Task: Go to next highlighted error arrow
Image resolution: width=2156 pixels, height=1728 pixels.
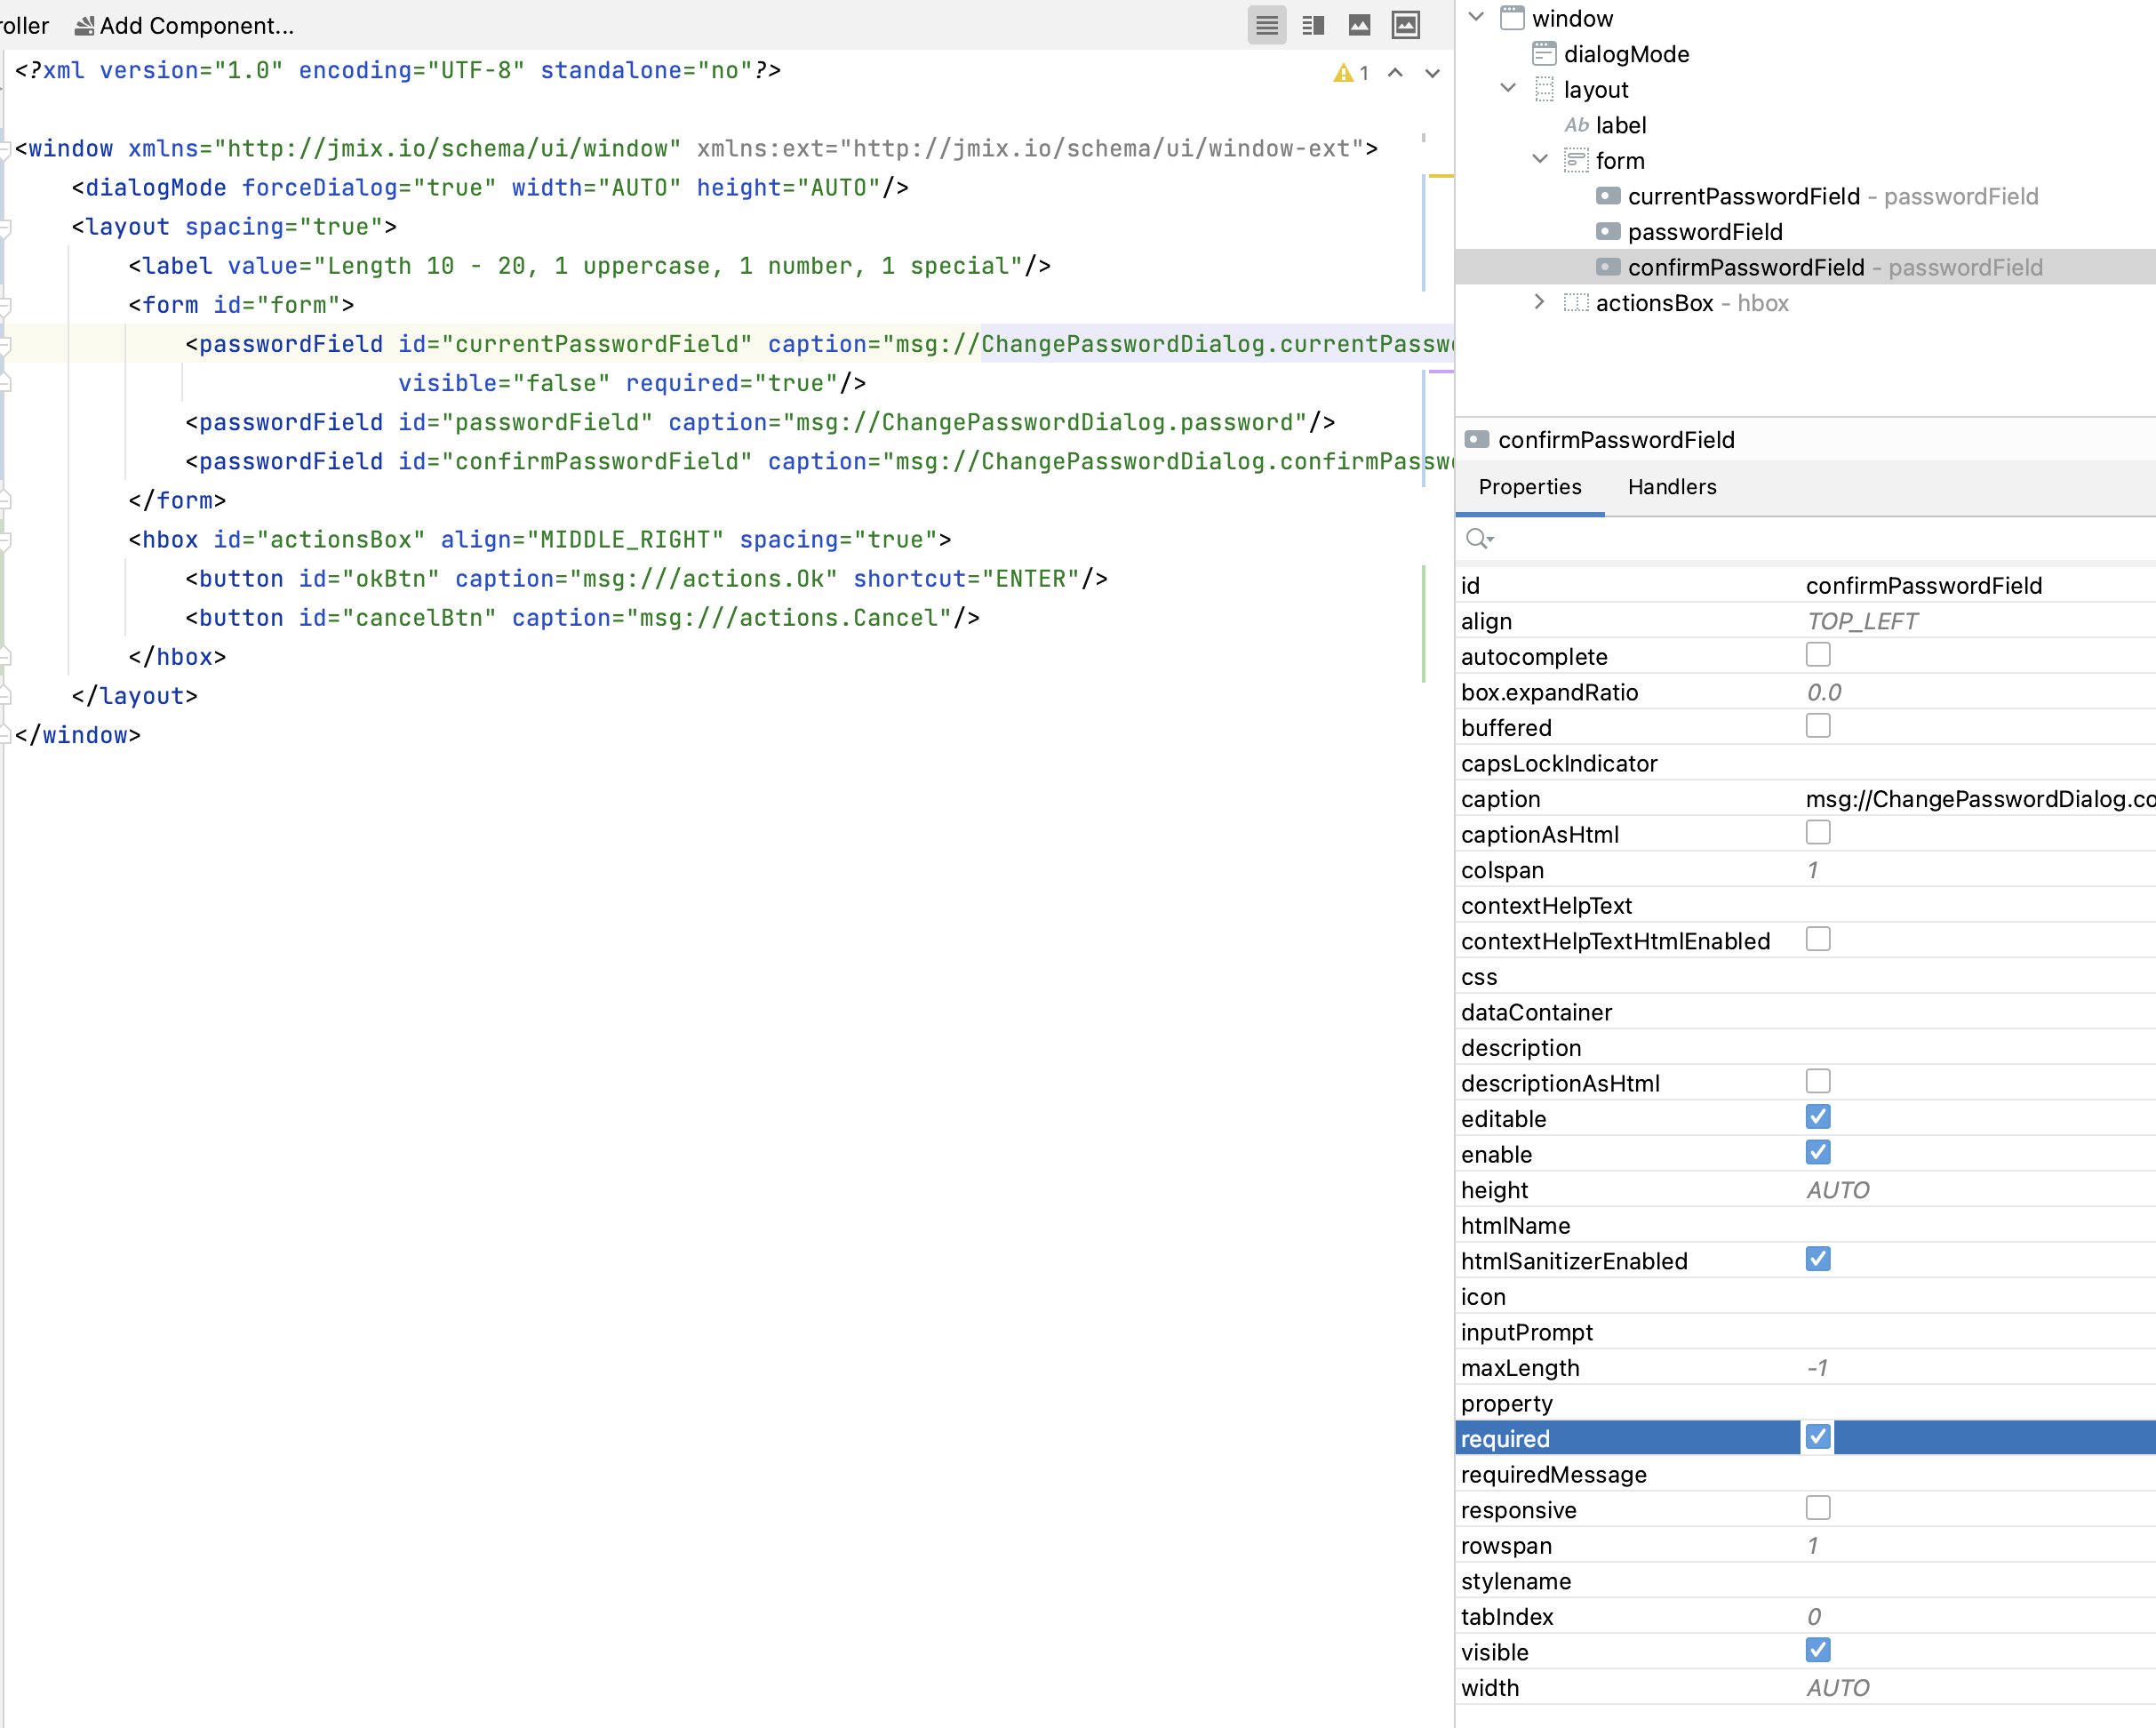Action: click(1432, 73)
